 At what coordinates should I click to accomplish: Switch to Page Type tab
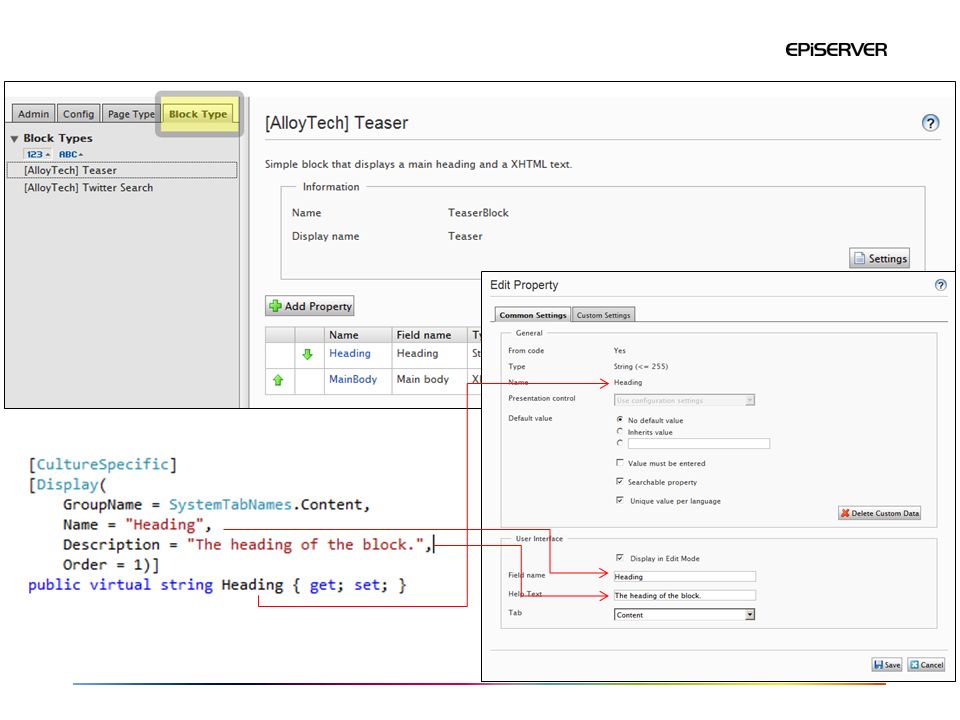tap(131, 114)
